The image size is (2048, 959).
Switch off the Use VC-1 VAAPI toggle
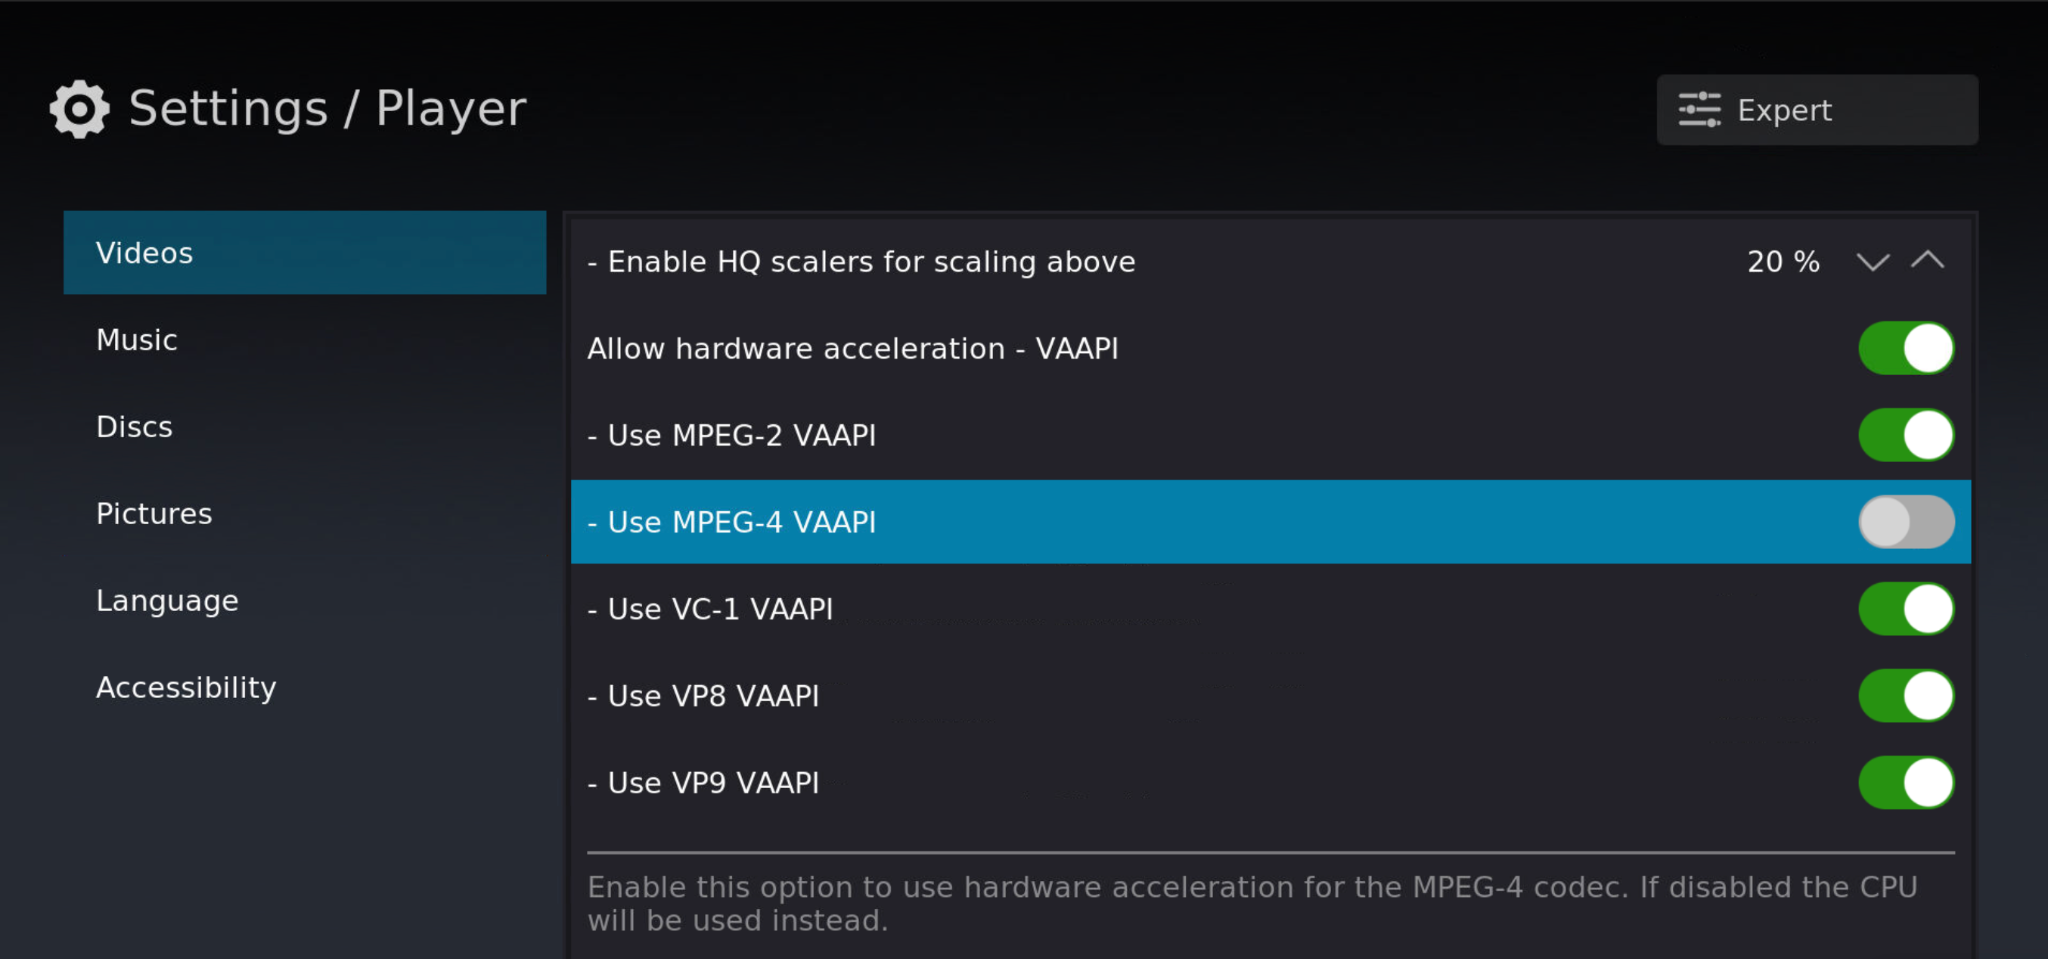pyautogui.click(x=1905, y=609)
